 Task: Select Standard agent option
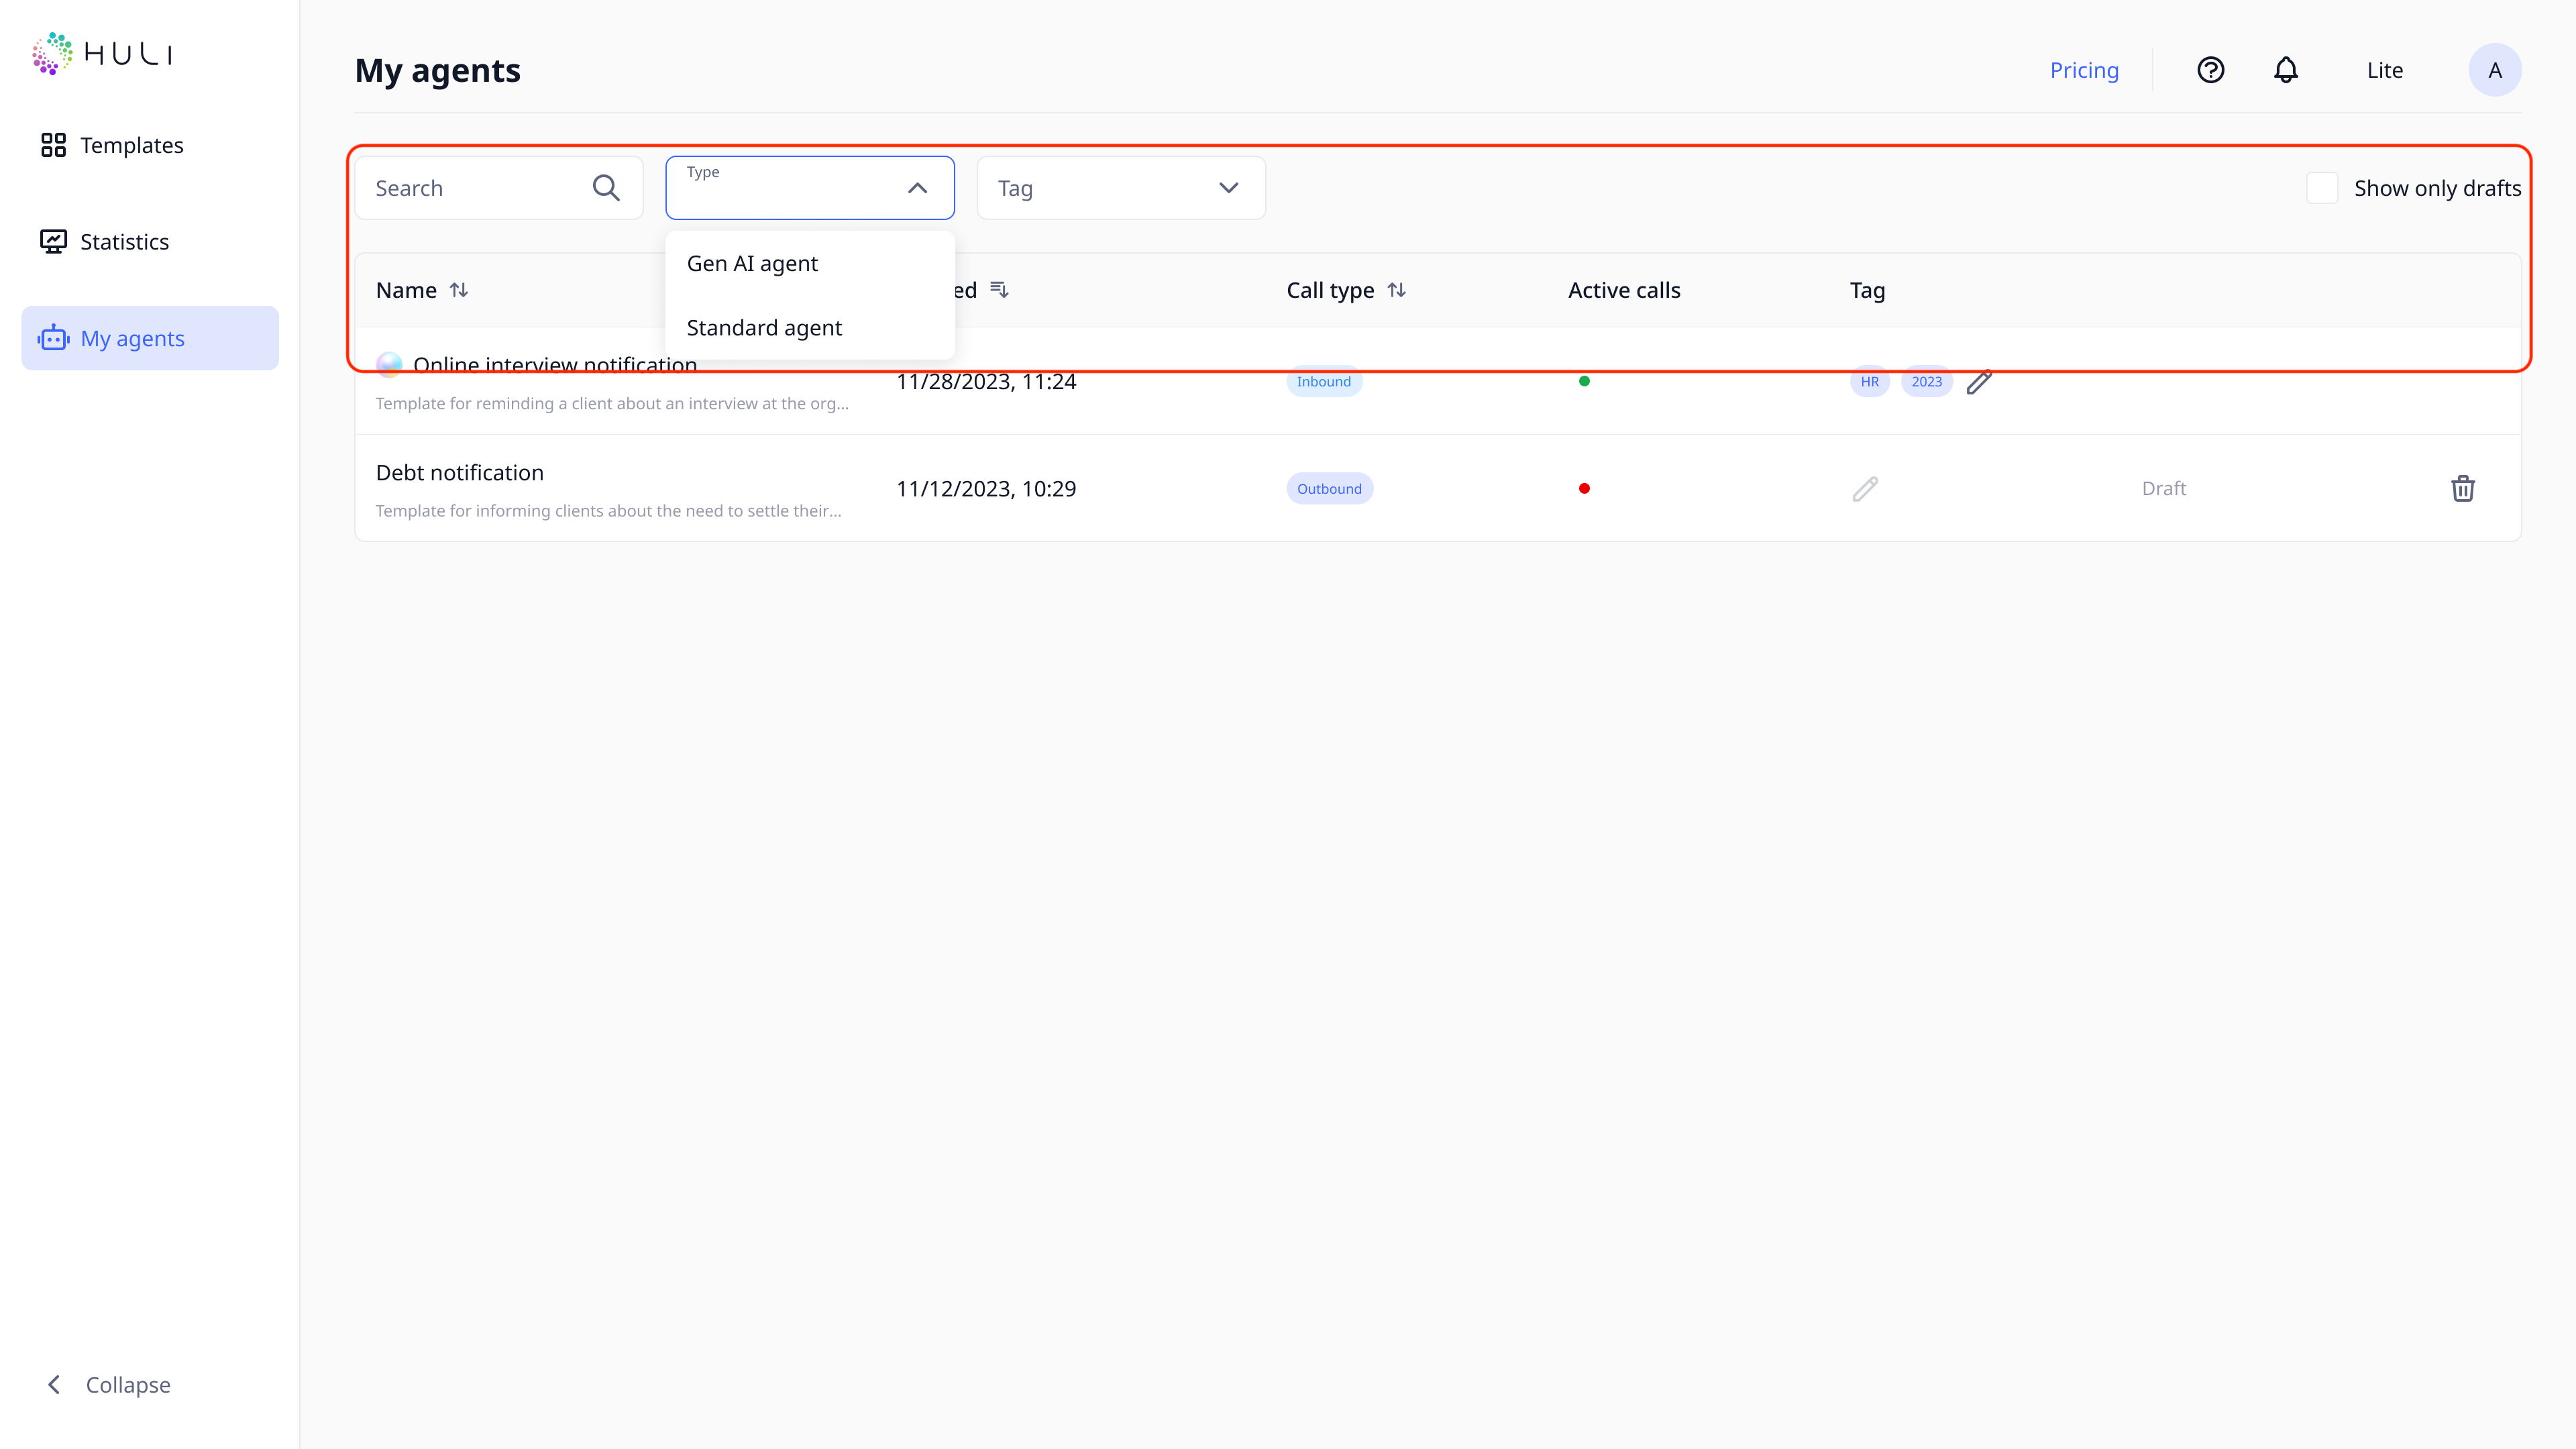[x=764, y=328]
